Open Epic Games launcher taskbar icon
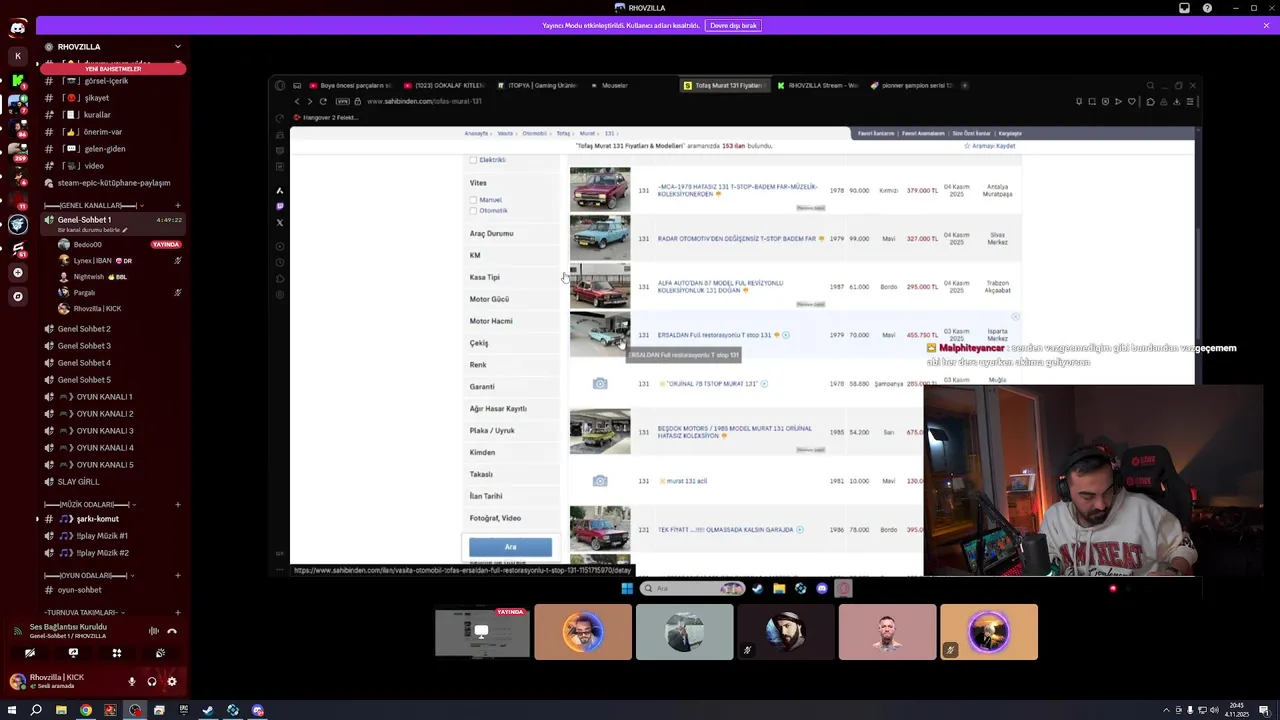The height and width of the screenshot is (720, 1280). pyautogui.click(x=183, y=710)
